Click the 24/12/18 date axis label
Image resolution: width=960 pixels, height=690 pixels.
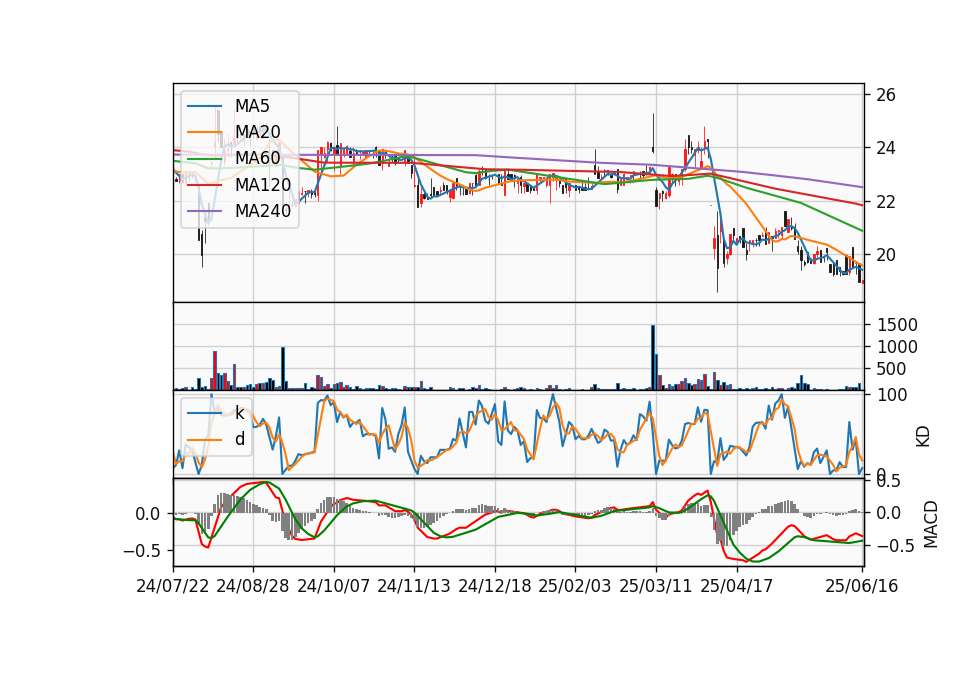point(495,586)
